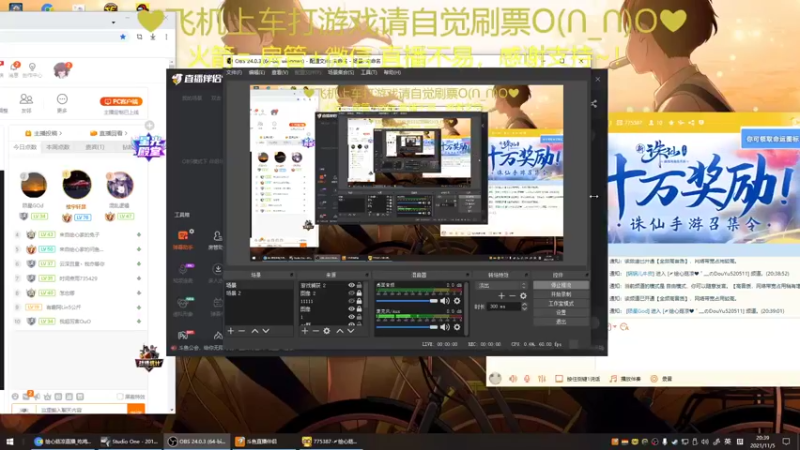Image resolution: width=800 pixels, height=450 pixels.
Task: Toggle microphone icon in voice room bar
Action: 527,379
